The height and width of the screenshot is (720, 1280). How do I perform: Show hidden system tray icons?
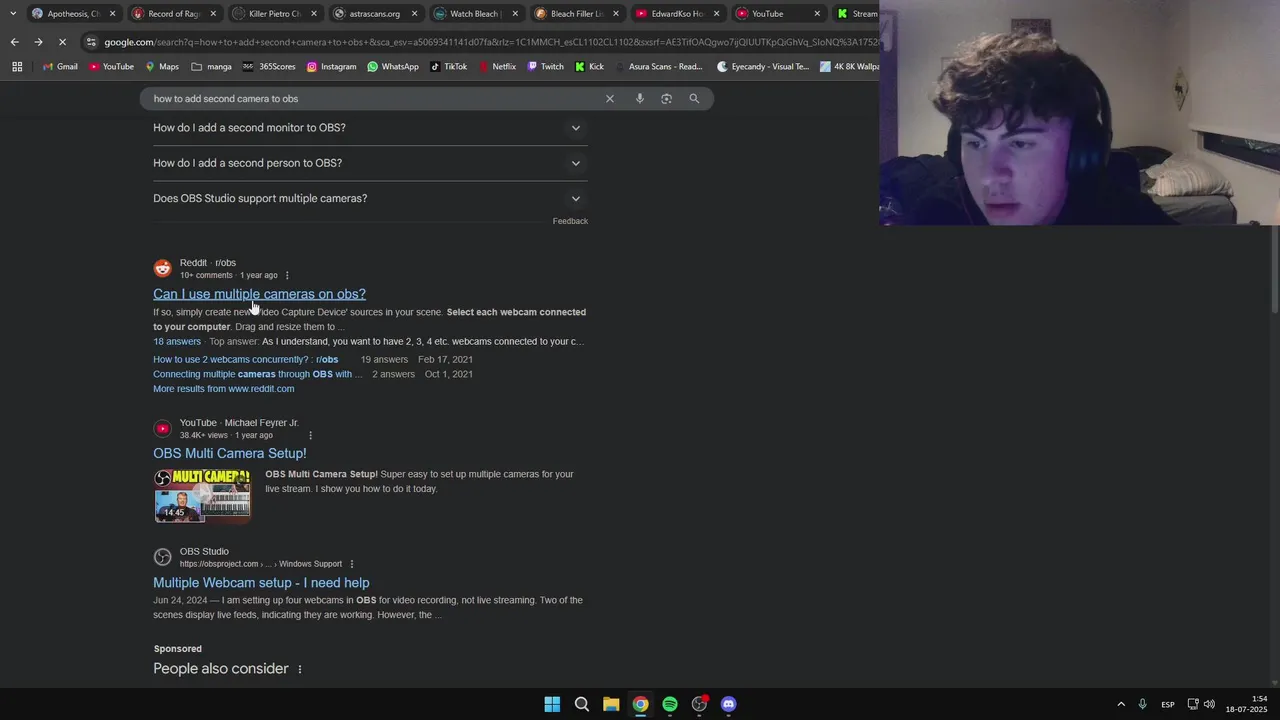click(x=1121, y=704)
